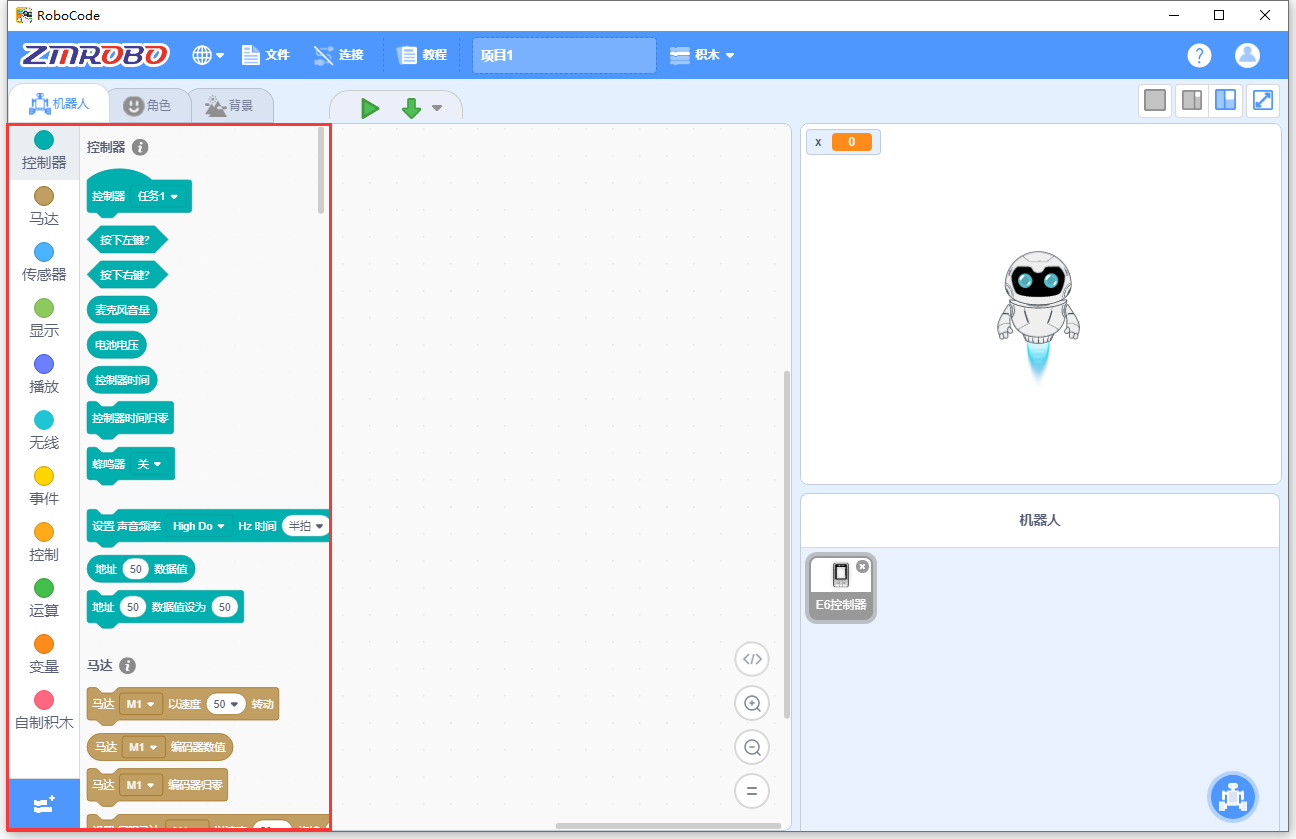
Task: Enter fullscreen stage mode
Action: (x=1263, y=100)
